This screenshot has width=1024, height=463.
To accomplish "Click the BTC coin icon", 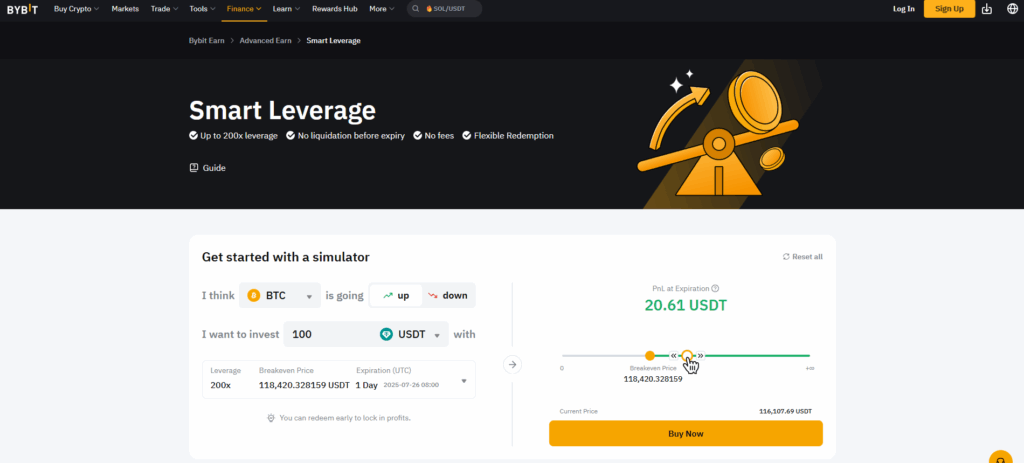I will [254, 295].
